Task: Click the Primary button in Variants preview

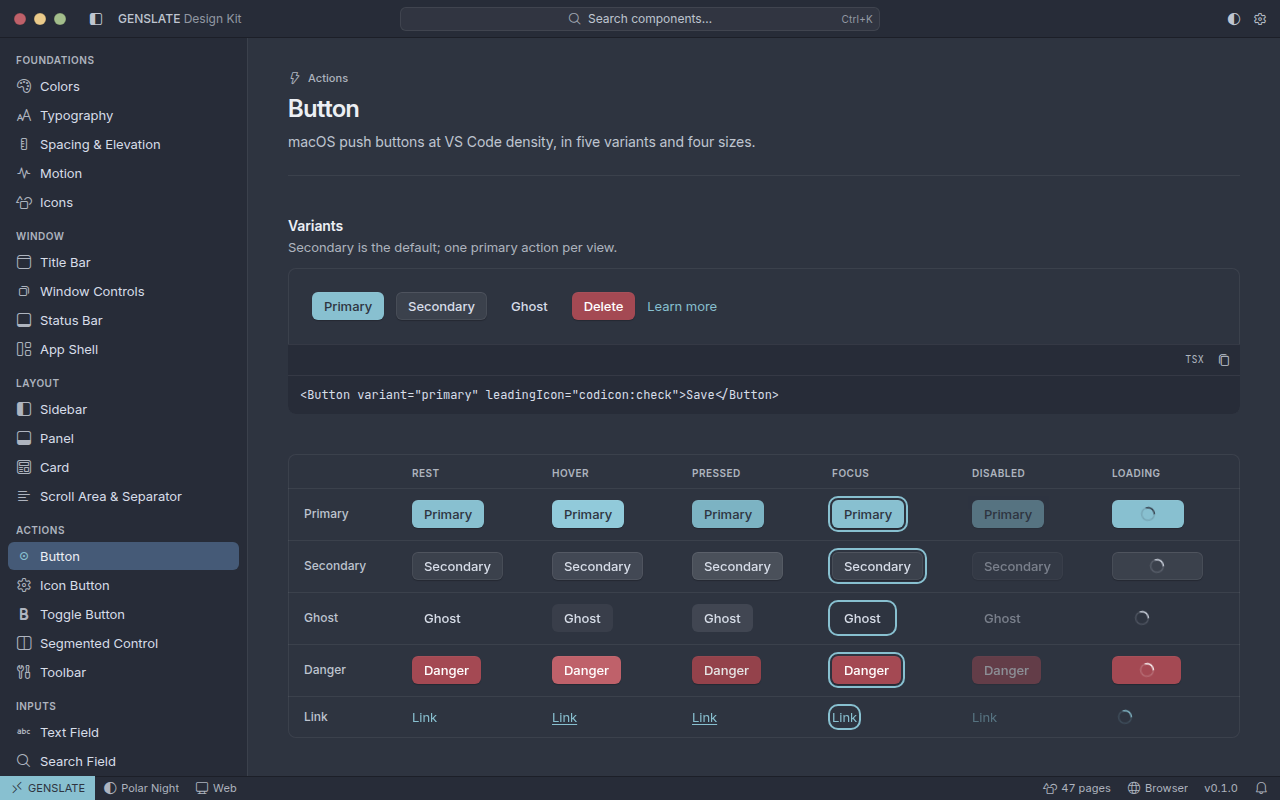Action: click(x=348, y=306)
